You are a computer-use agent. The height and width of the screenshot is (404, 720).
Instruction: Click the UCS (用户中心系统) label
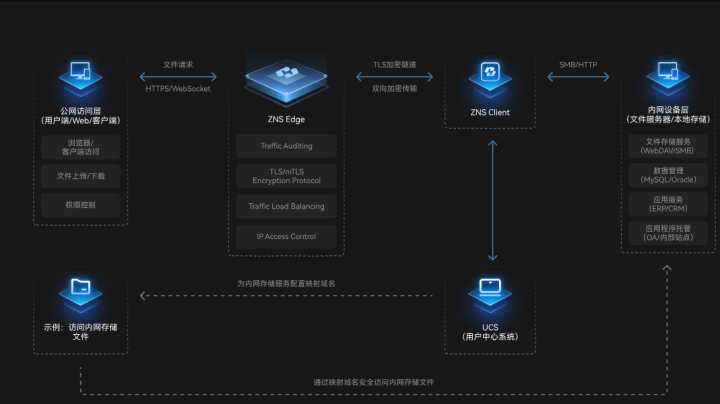[490, 332]
